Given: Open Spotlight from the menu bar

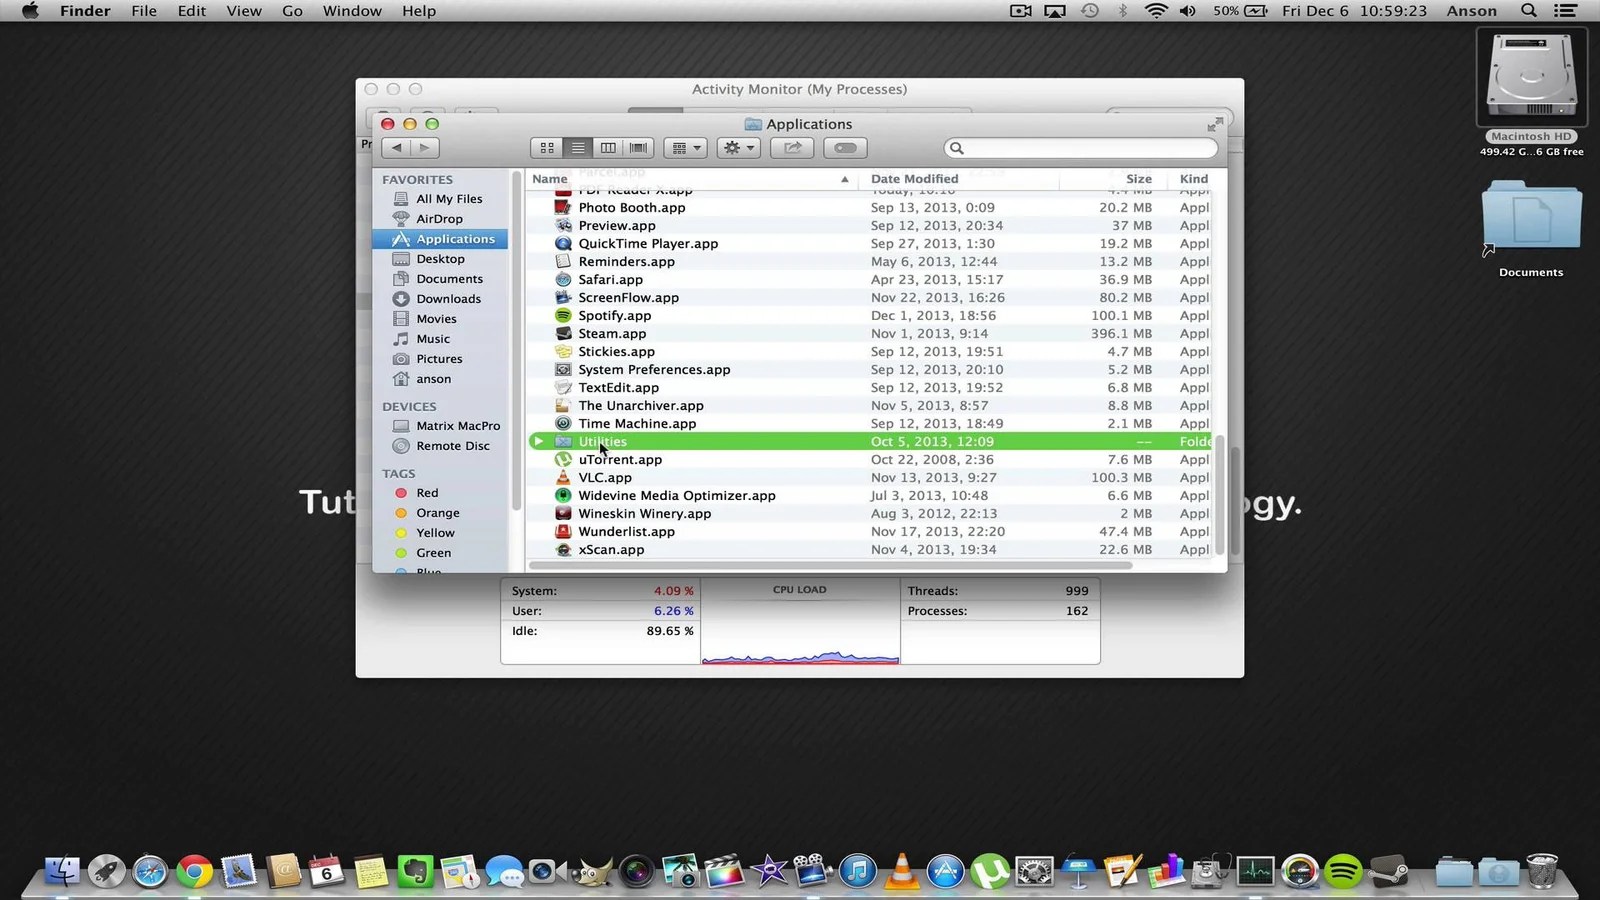Looking at the screenshot, I should (x=1528, y=11).
